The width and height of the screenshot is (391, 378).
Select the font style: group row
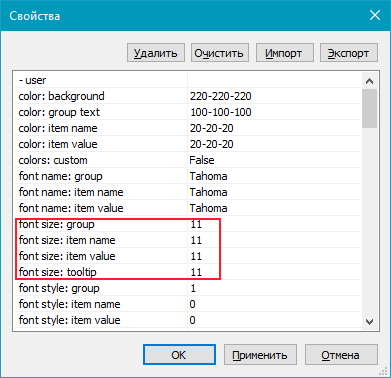click(188, 288)
